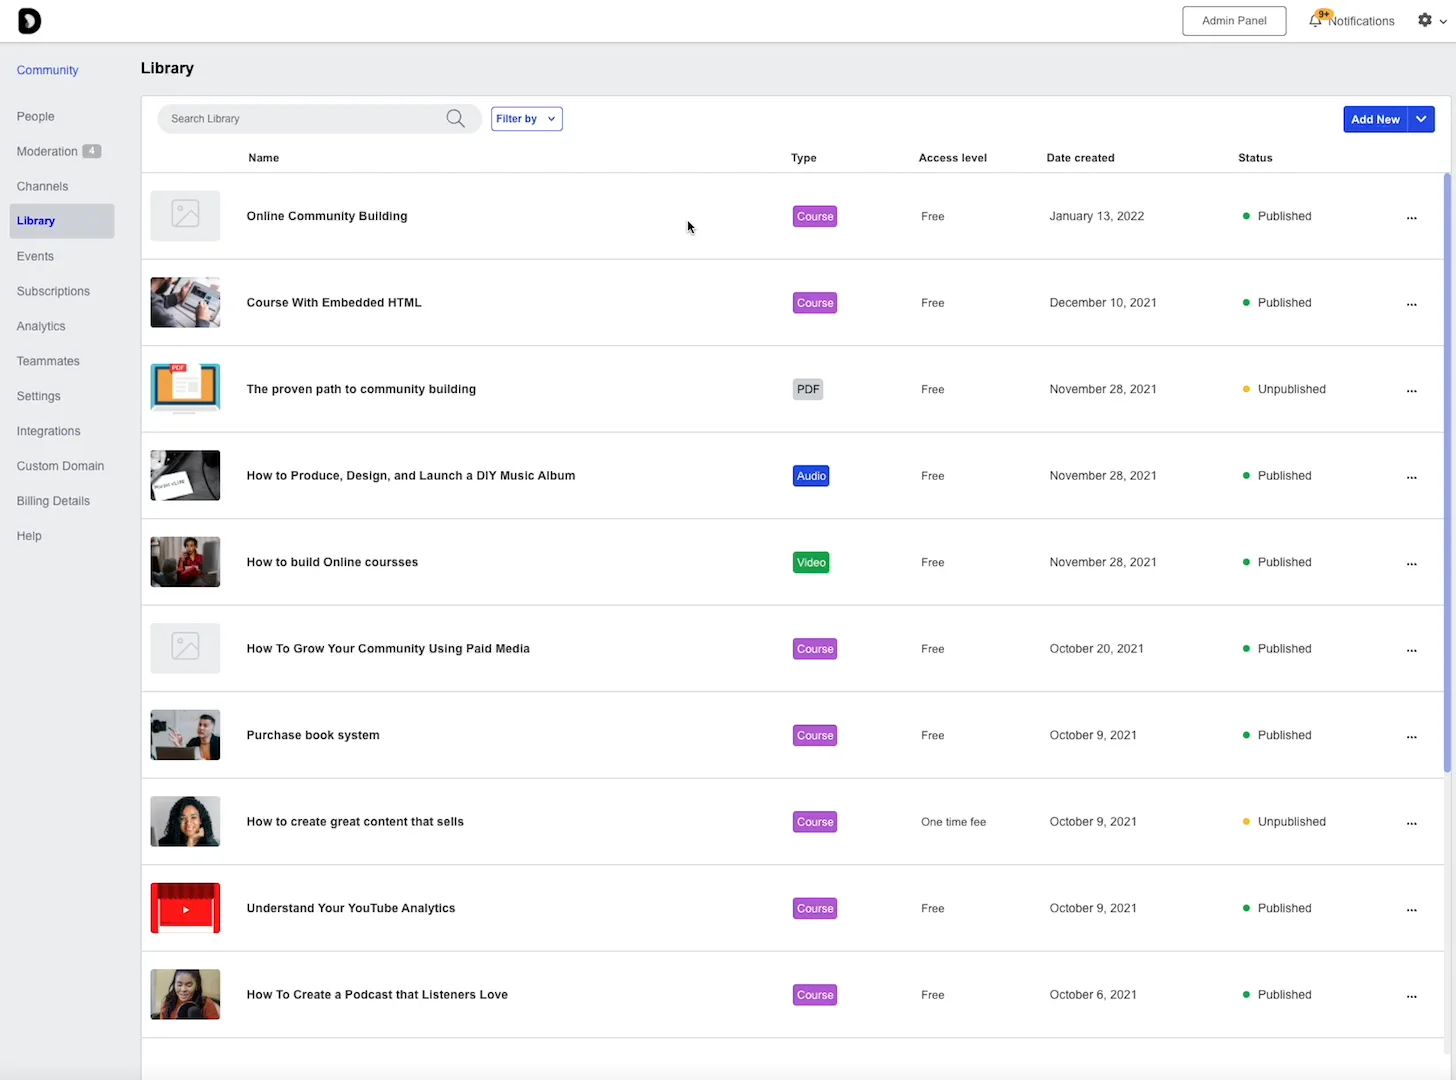This screenshot has width=1456, height=1080.
Task: Open options for great content that sells
Action: (1411, 823)
